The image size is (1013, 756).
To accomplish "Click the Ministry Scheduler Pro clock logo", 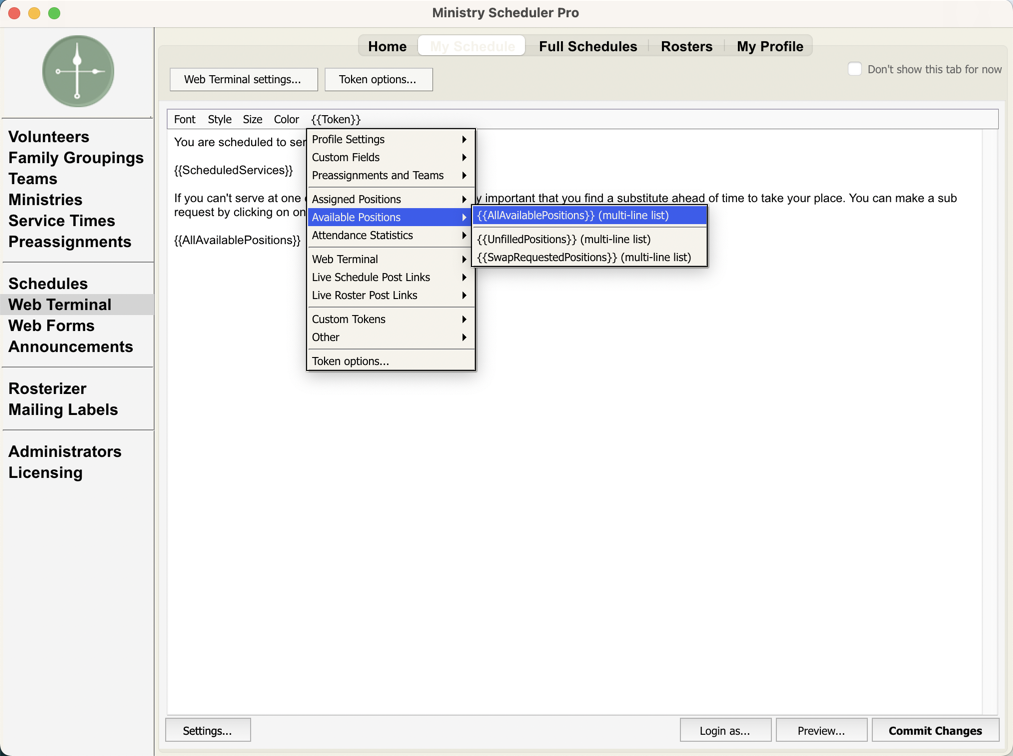I will click(x=78, y=71).
